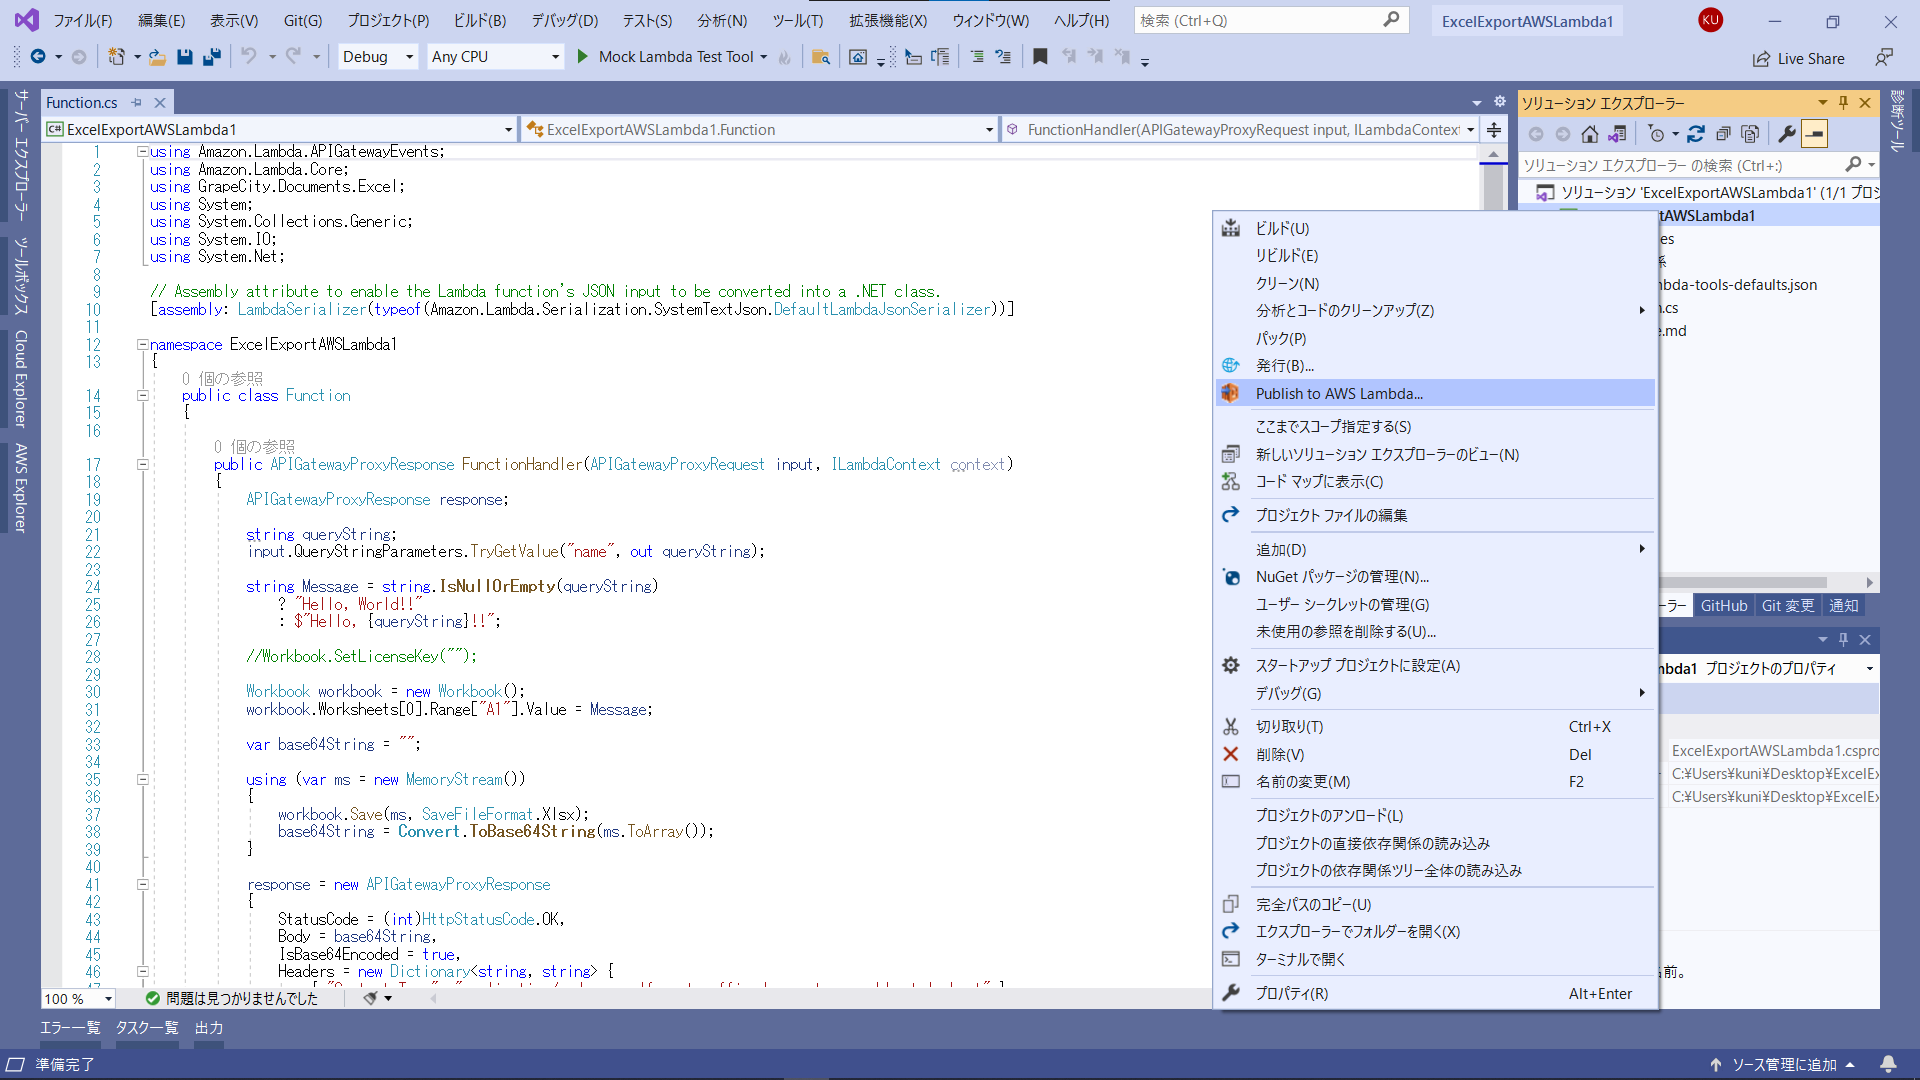Click the Open File folder icon
The width and height of the screenshot is (1920, 1080).
click(157, 57)
